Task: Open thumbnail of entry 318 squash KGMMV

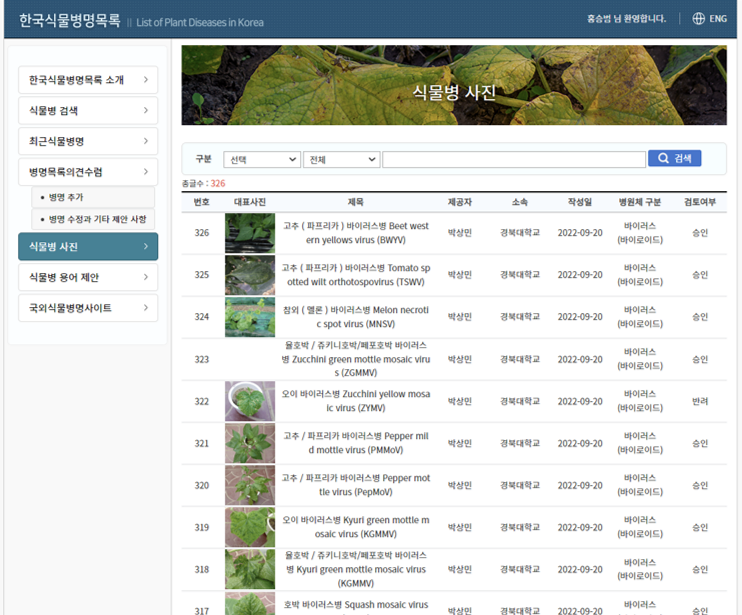Action: point(250,569)
